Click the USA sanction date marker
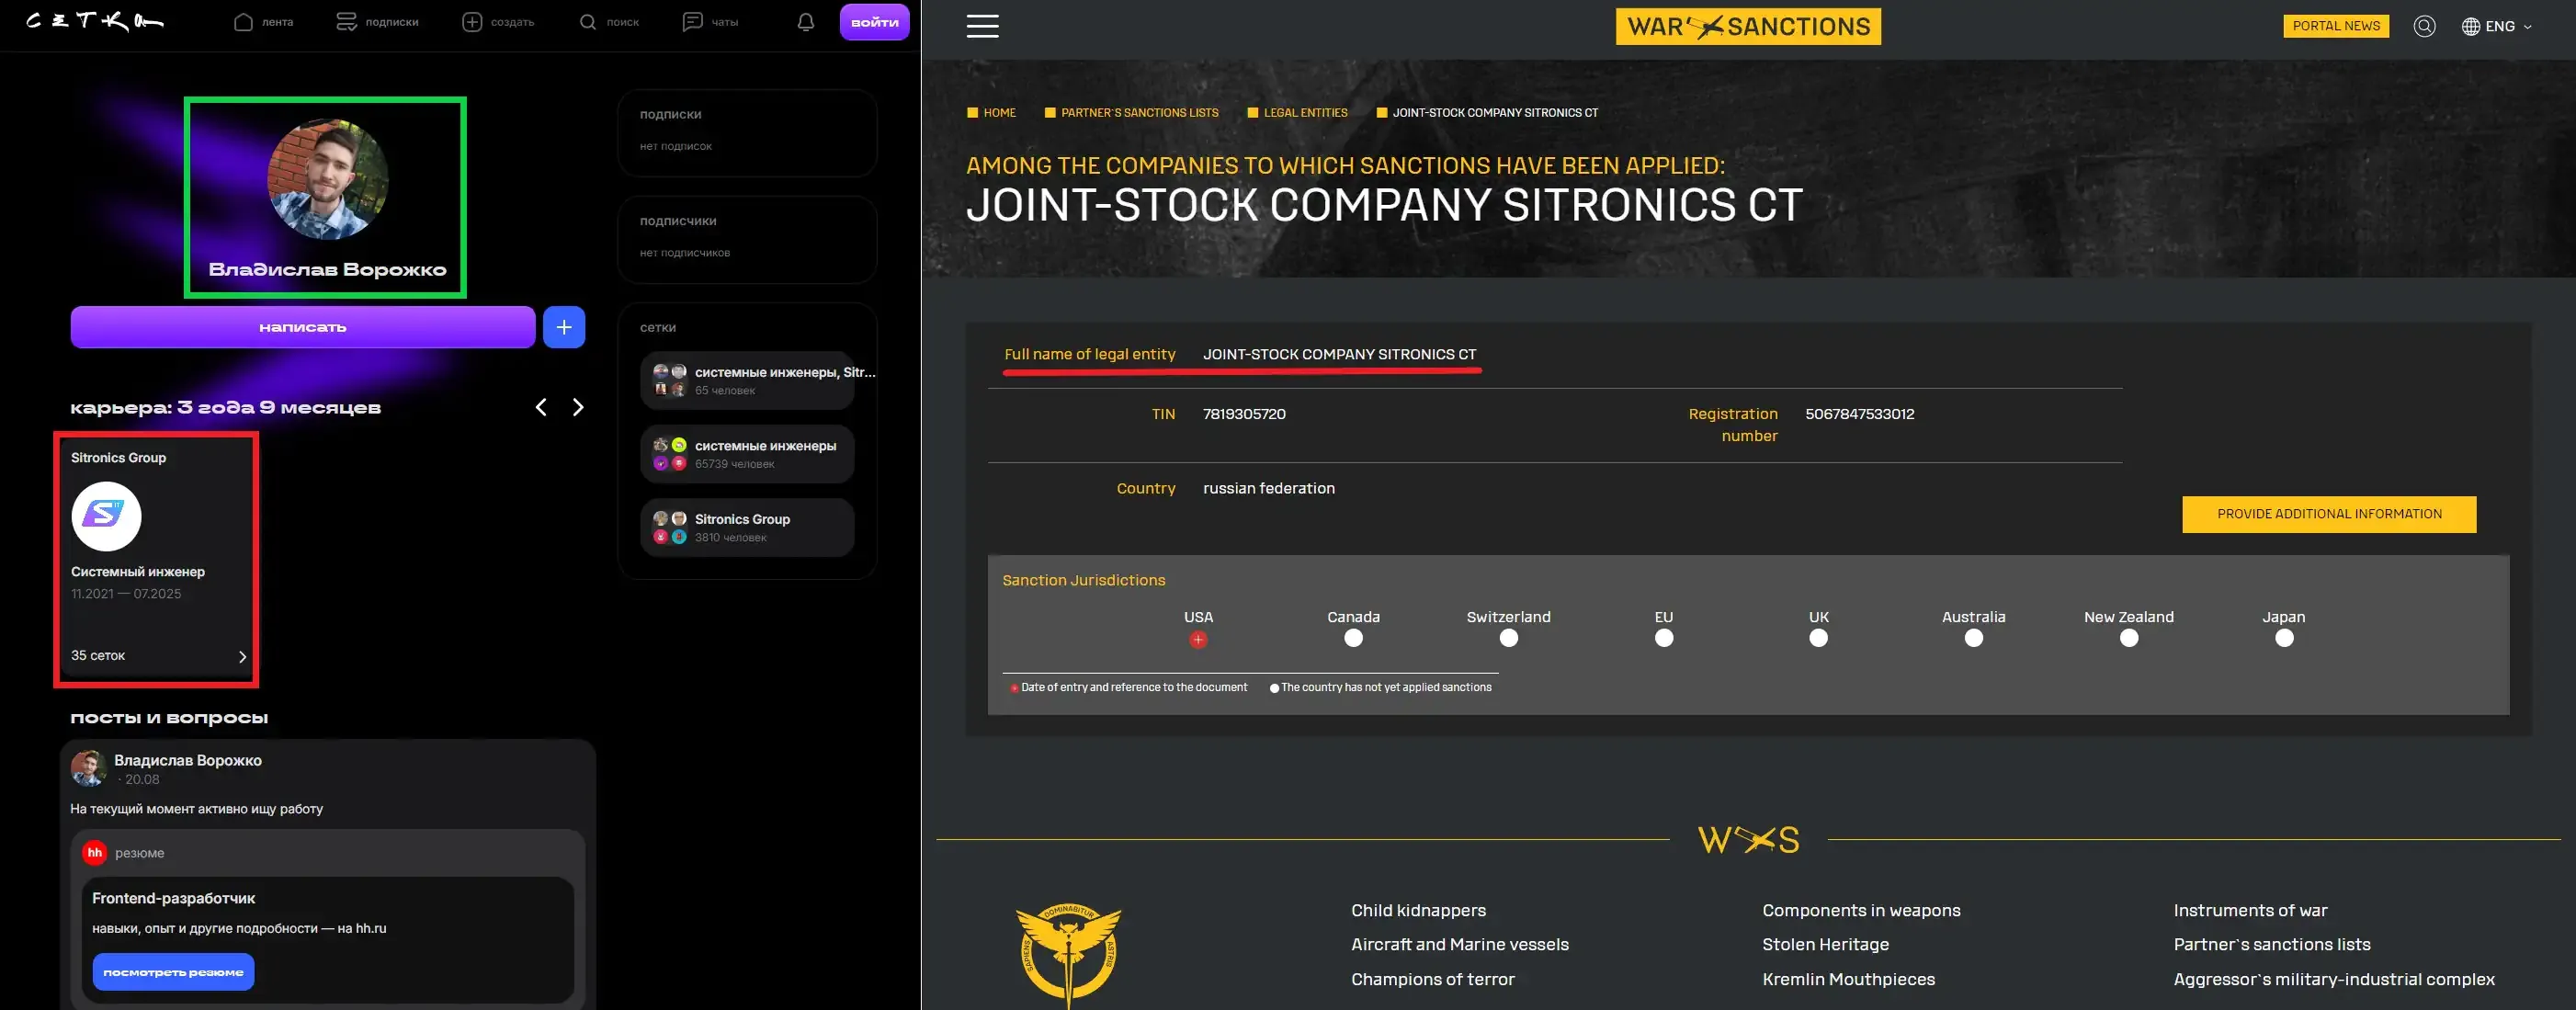The height and width of the screenshot is (1010, 2576). point(1198,640)
